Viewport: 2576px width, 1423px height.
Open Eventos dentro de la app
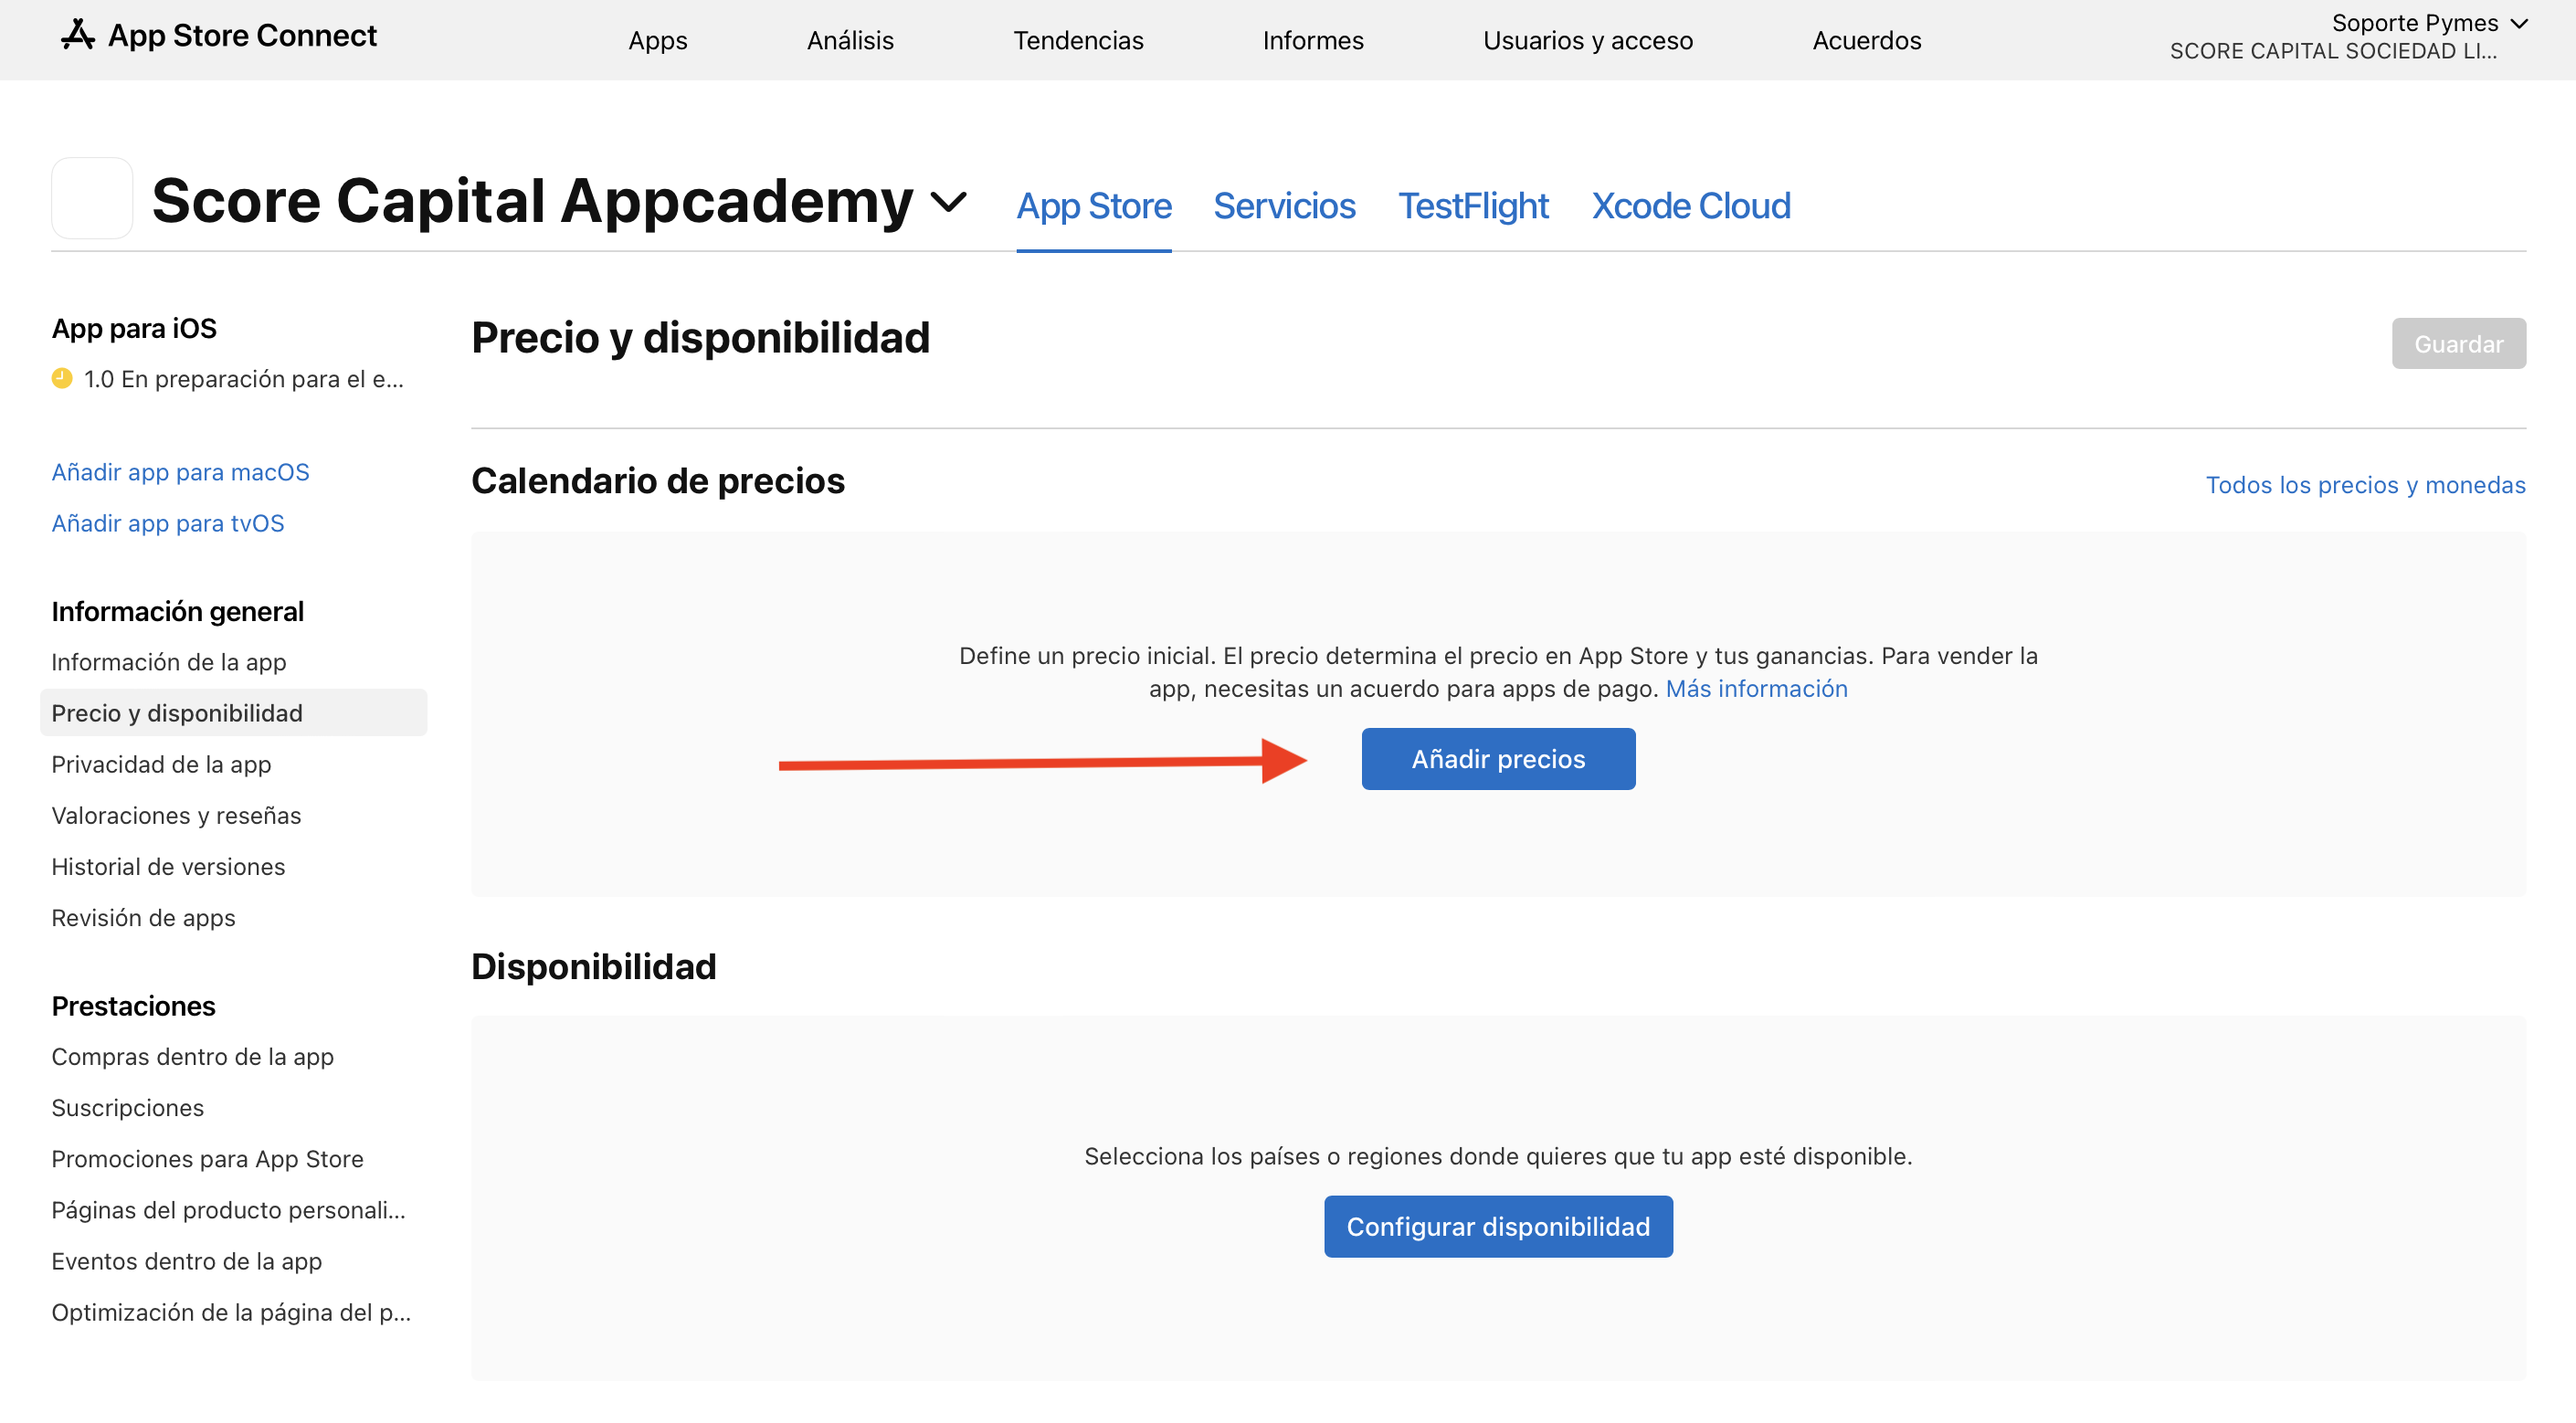[x=186, y=1261]
